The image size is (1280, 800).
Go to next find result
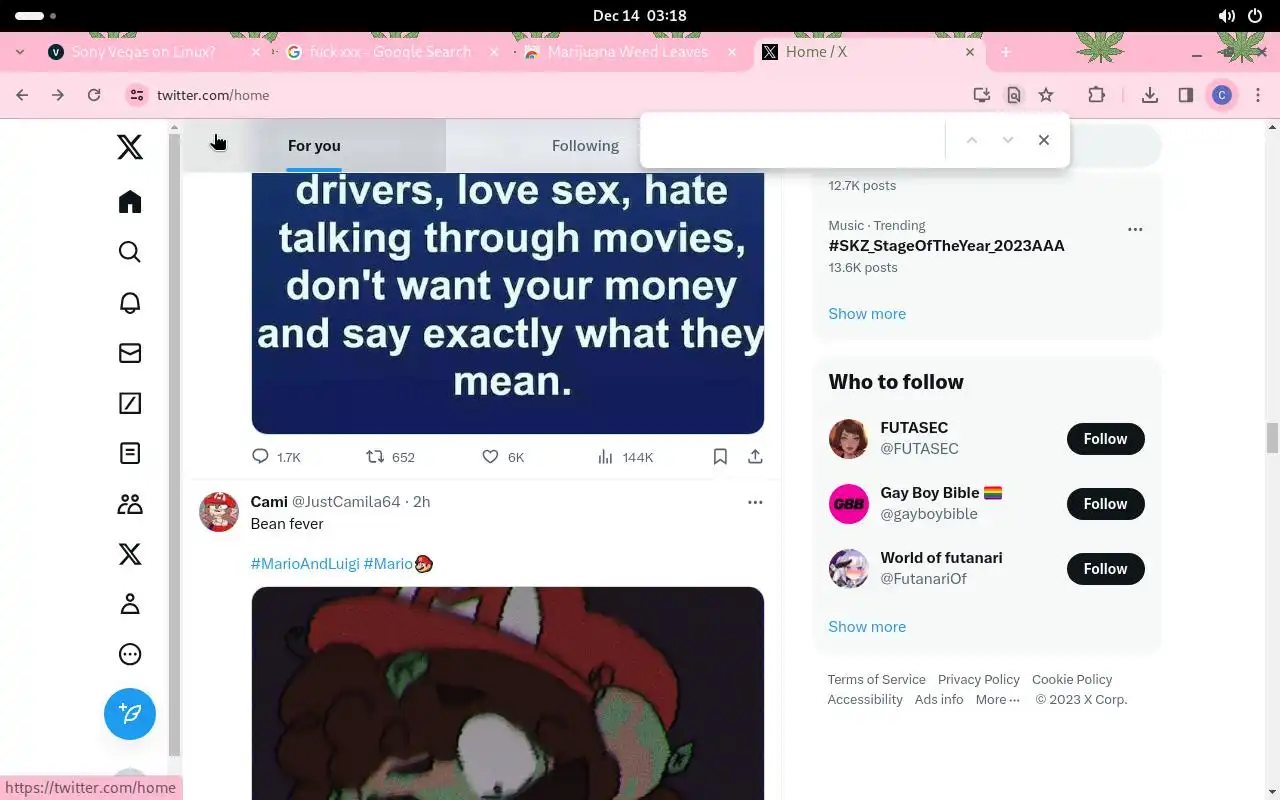tap(1007, 140)
